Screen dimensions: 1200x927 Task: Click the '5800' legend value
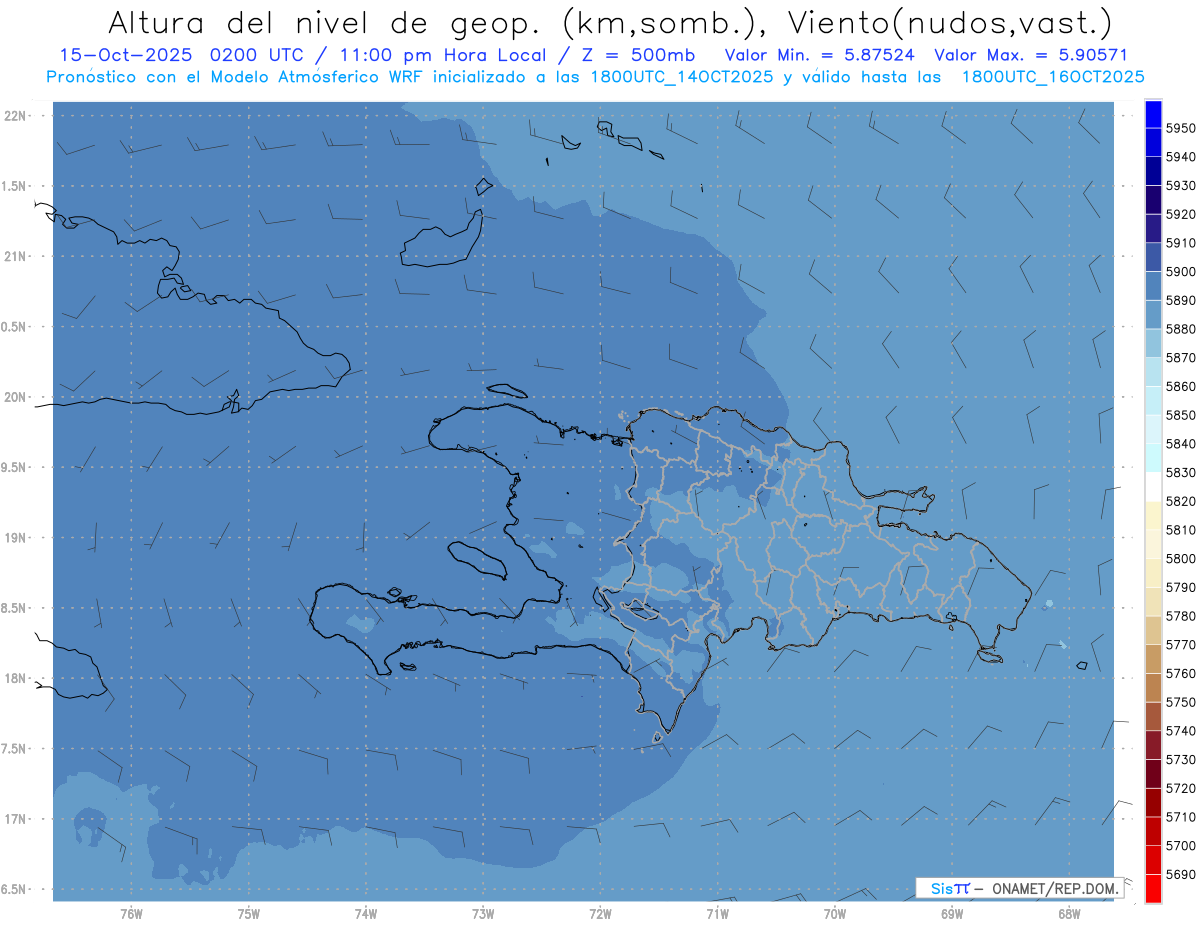(1181, 559)
